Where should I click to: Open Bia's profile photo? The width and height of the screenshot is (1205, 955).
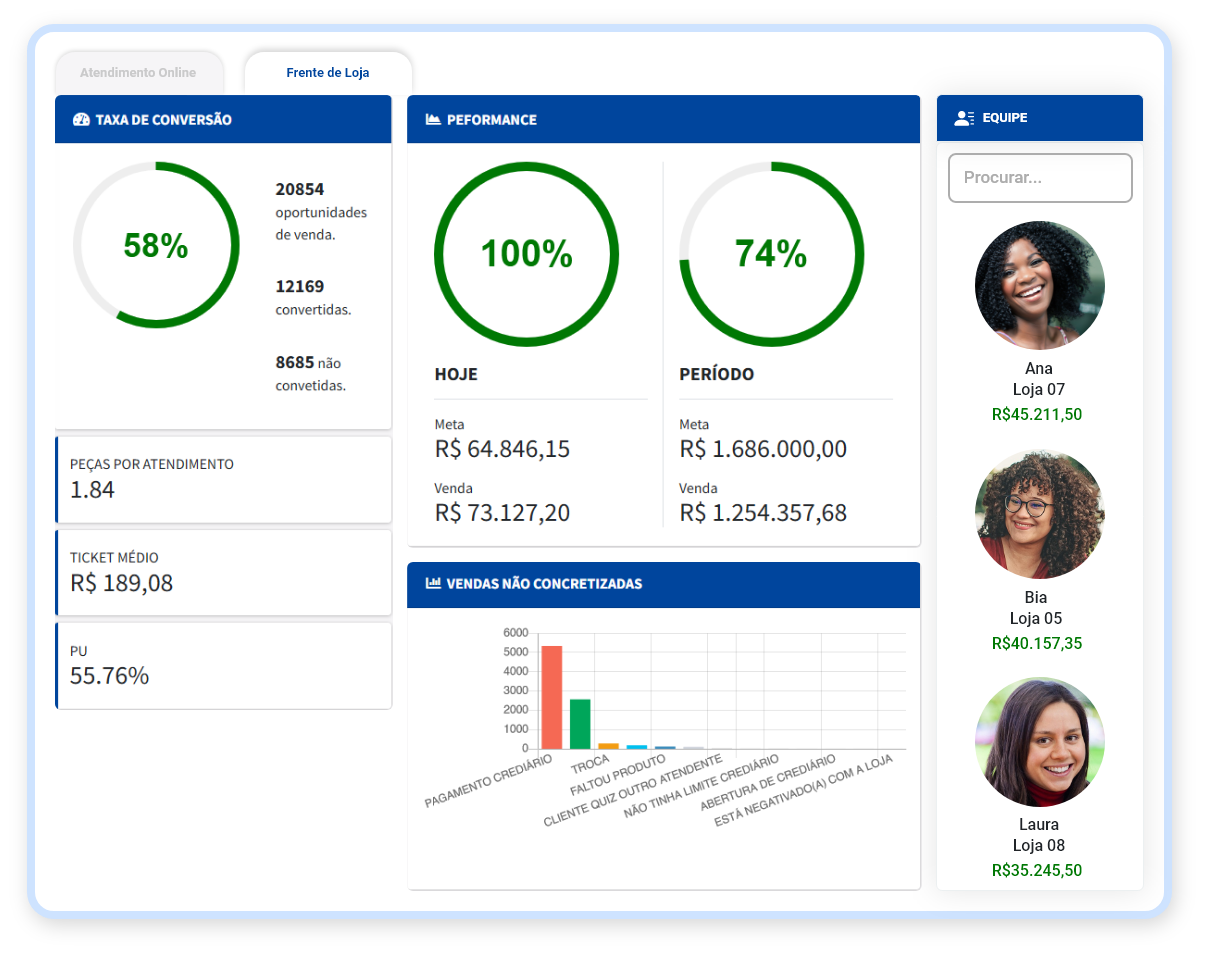point(1039,514)
